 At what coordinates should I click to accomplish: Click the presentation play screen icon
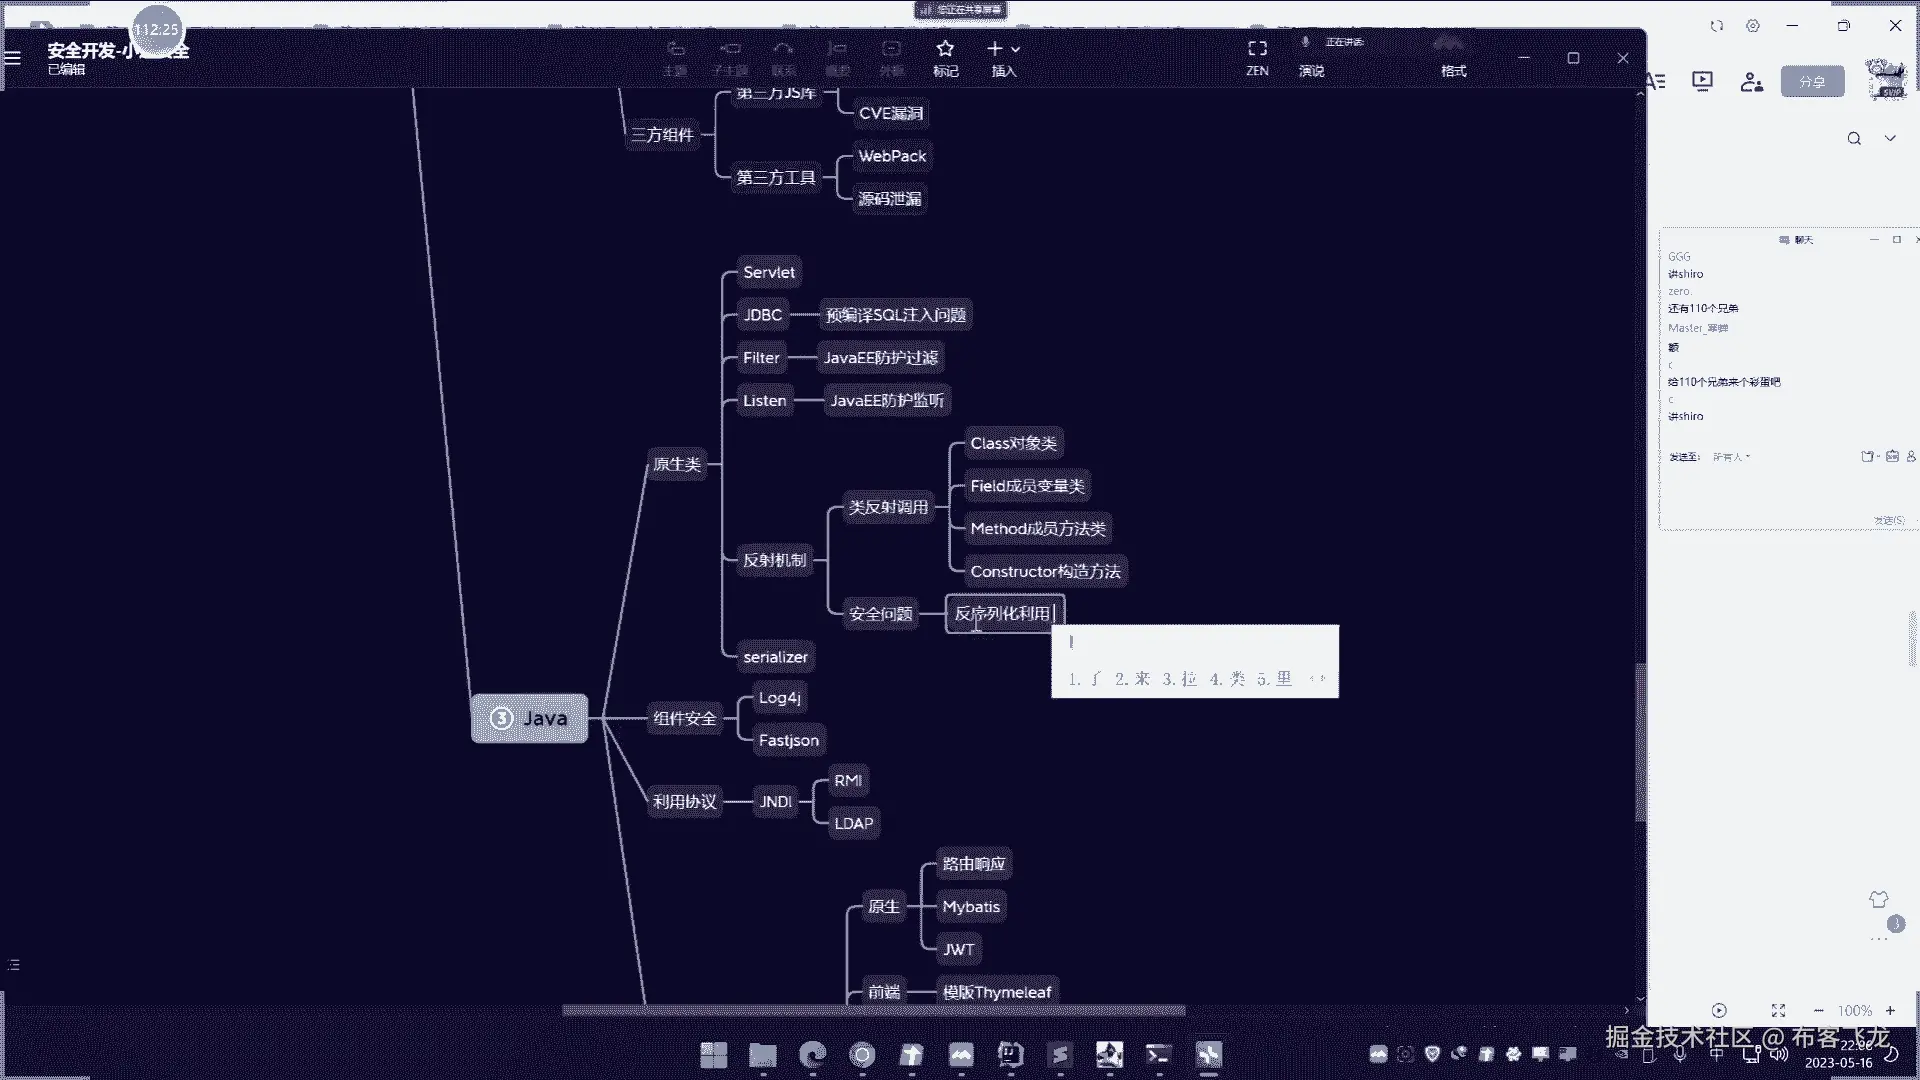pyautogui.click(x=1702, y=81)
